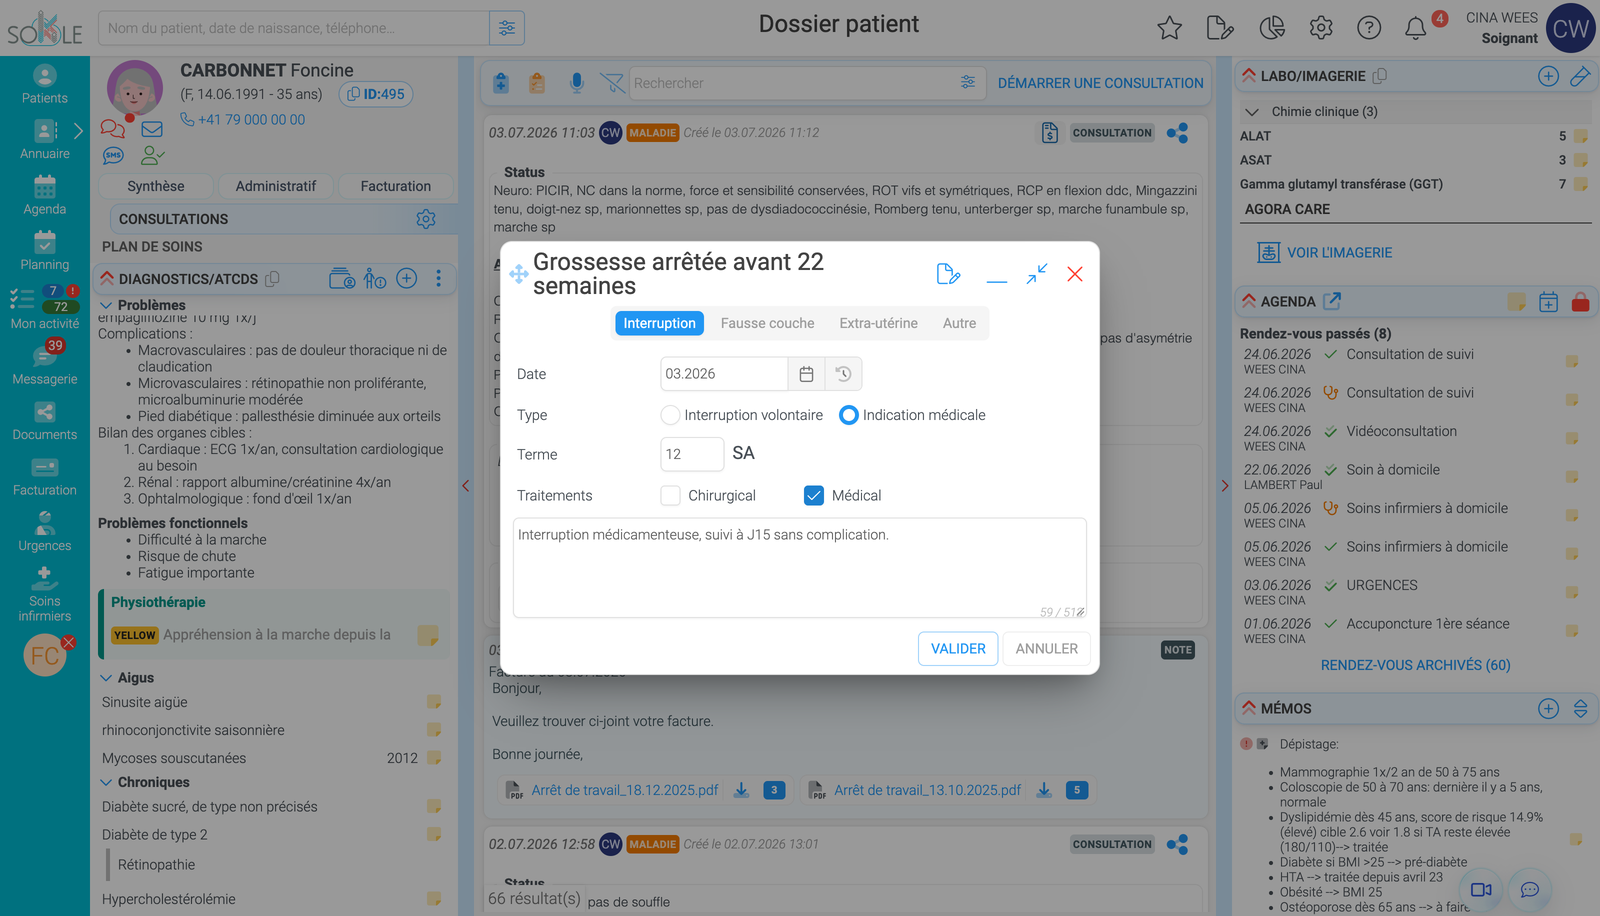The height and width of the screenshot is (916, 1600).
Task: Open the calendar picker in the Date field
Action: (x=806, y=374)
